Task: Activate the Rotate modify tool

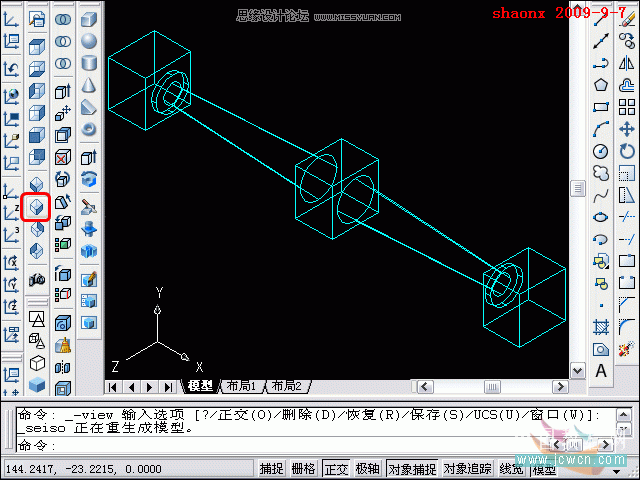Action: pyautogui.click(x=627, y=151)
